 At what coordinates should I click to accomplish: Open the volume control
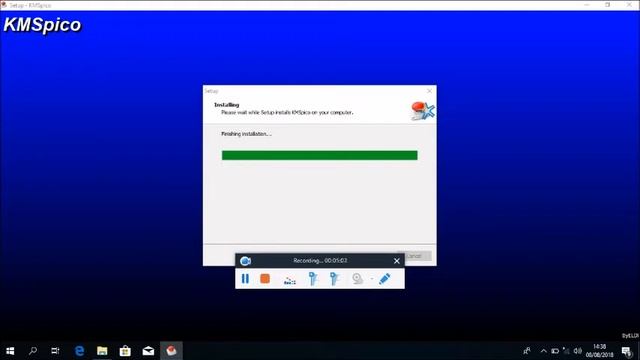click(578, 351)
